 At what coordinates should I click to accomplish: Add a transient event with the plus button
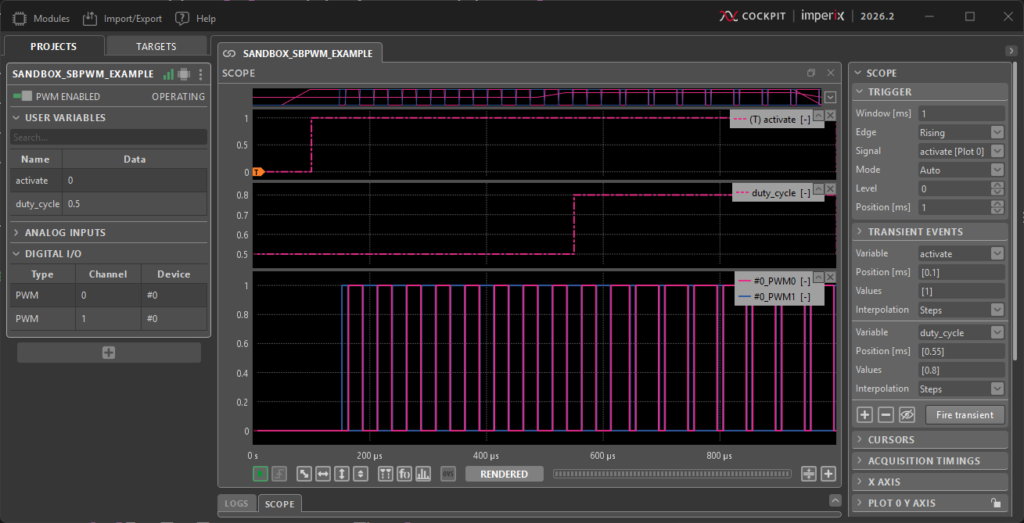865,414
